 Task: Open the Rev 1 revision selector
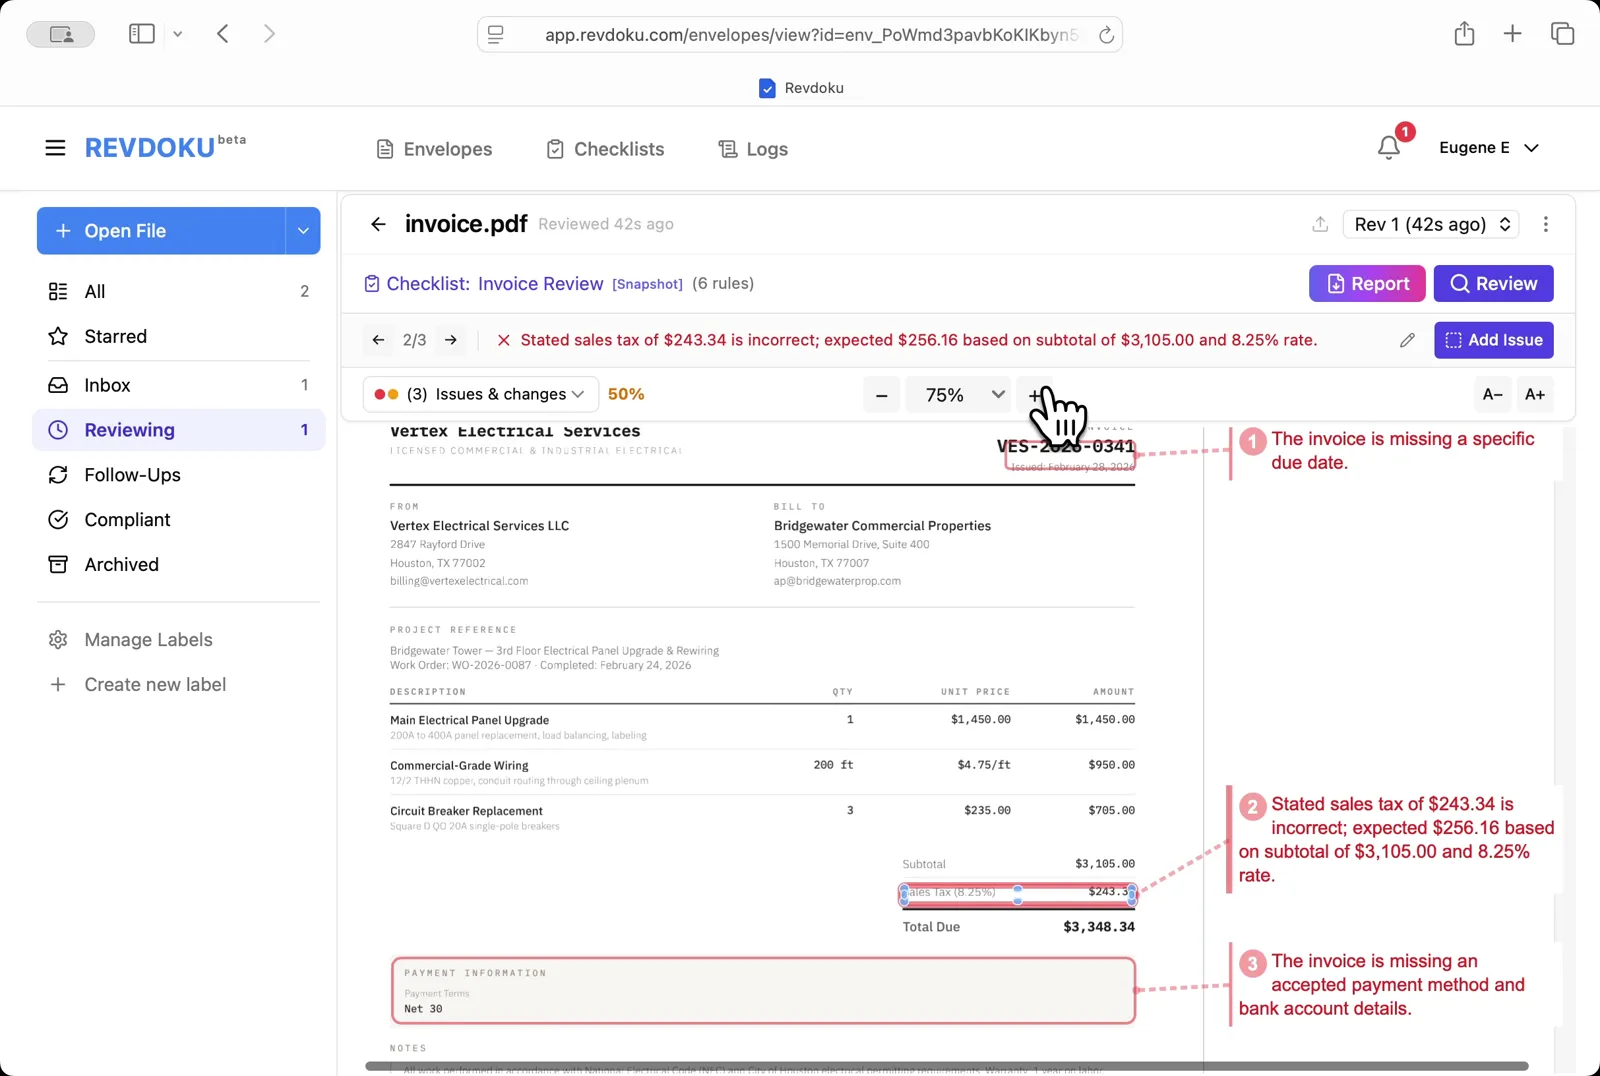1430,224
